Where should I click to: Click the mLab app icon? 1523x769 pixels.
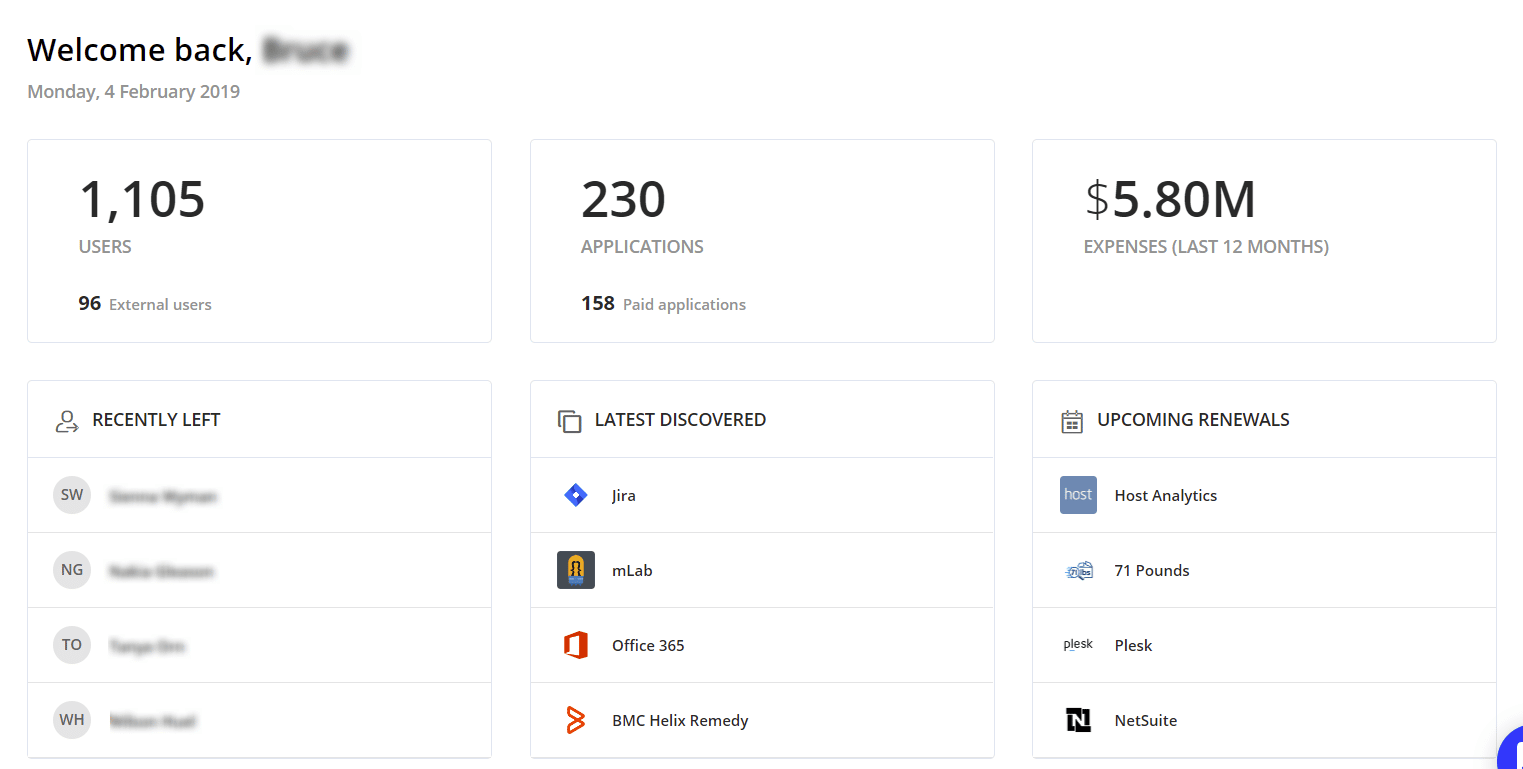point(575,570)
